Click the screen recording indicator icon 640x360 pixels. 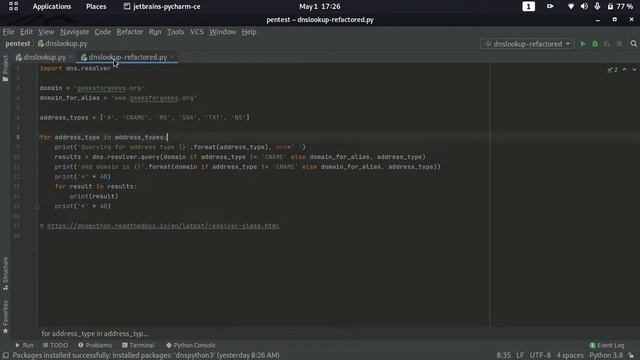(x=550, y=7)
